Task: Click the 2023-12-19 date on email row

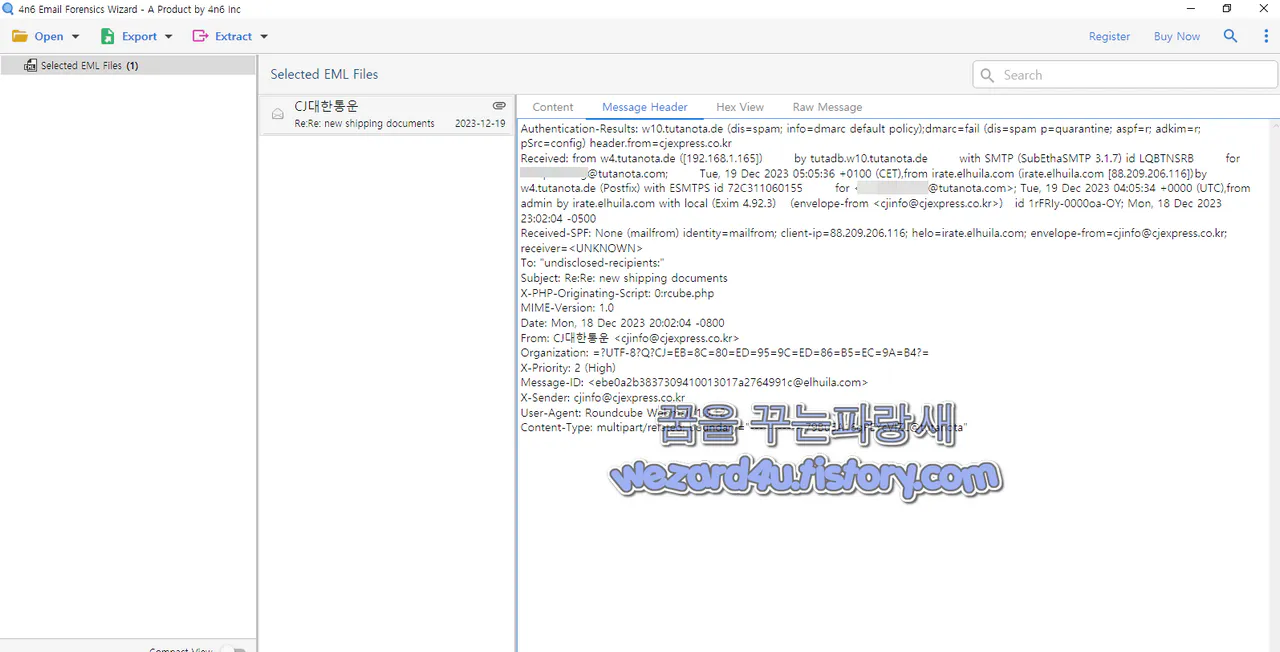Action: point(480,124)
